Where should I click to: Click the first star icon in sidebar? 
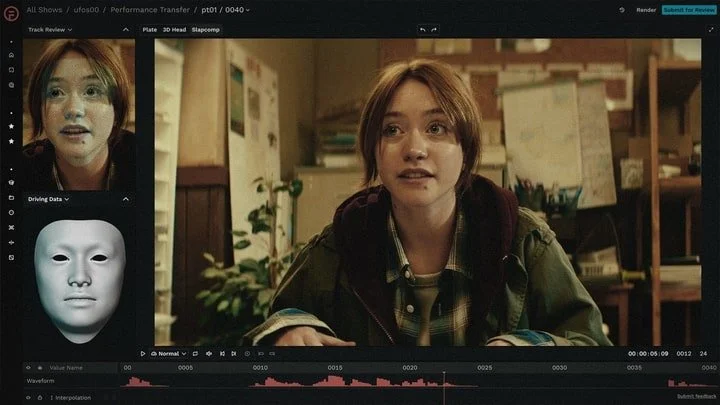[11, 126]
